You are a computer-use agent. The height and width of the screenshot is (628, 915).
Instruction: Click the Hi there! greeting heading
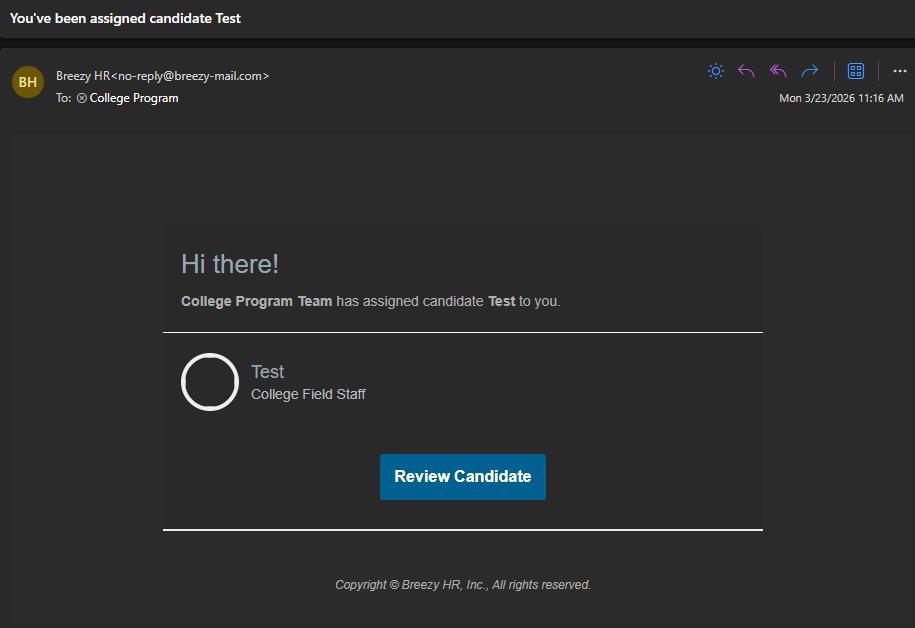point(230,264)
